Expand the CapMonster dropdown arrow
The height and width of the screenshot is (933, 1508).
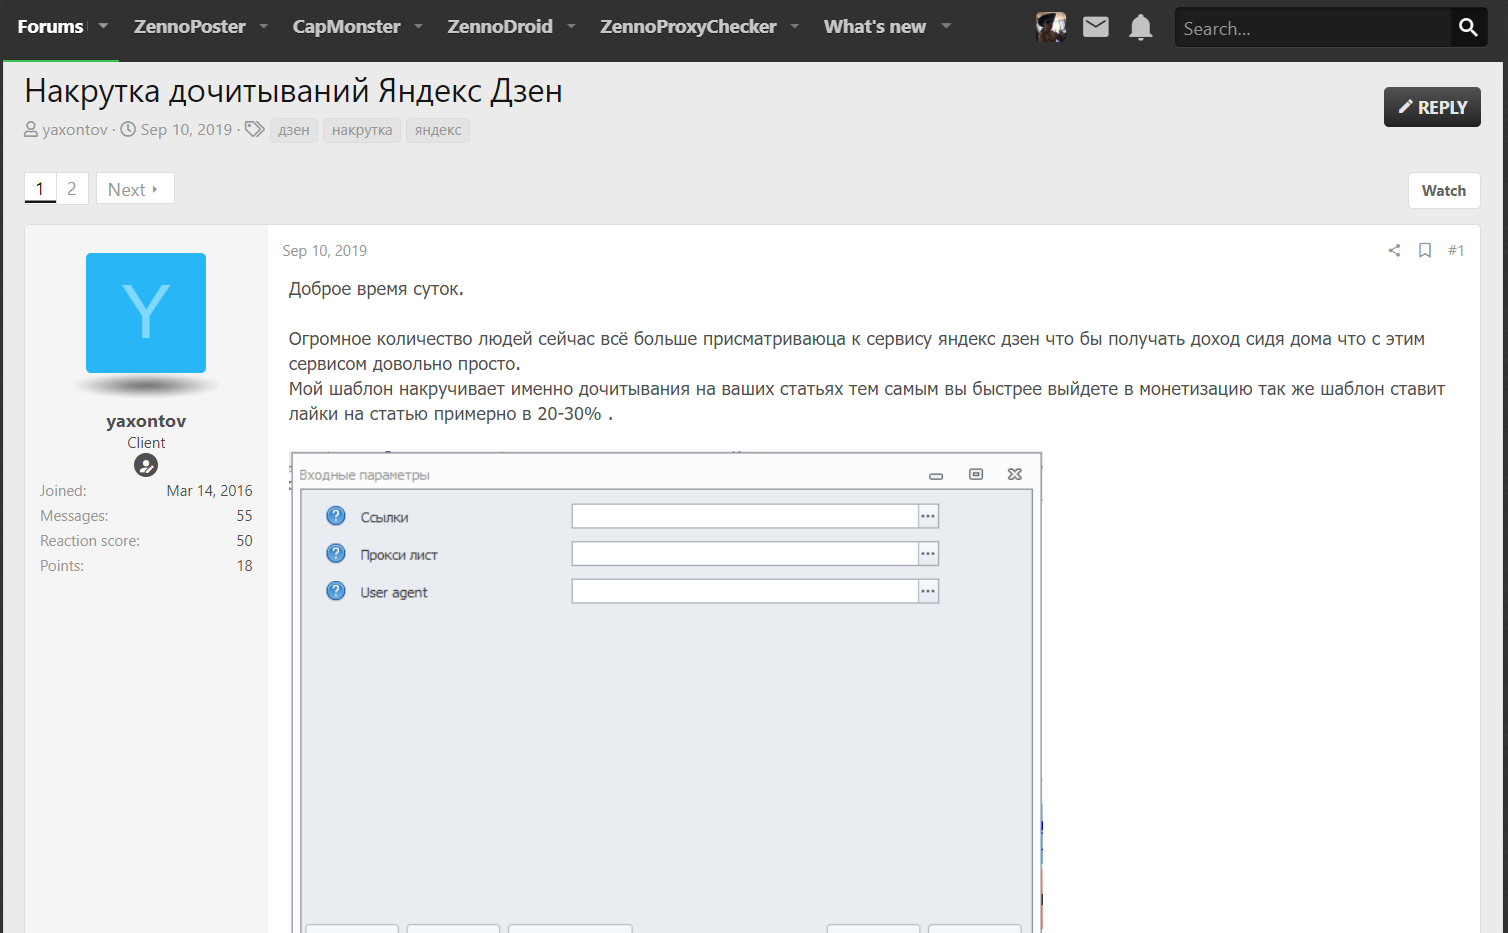tap(419, 26)
